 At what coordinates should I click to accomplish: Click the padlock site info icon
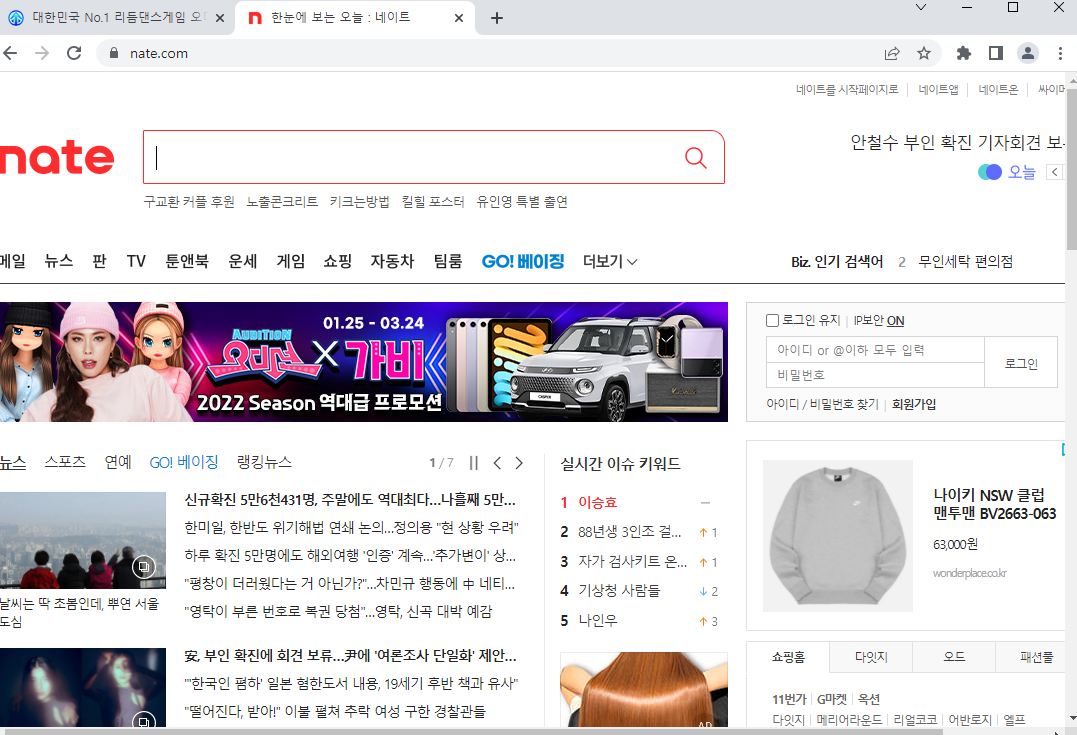click(x=114, y=53)
